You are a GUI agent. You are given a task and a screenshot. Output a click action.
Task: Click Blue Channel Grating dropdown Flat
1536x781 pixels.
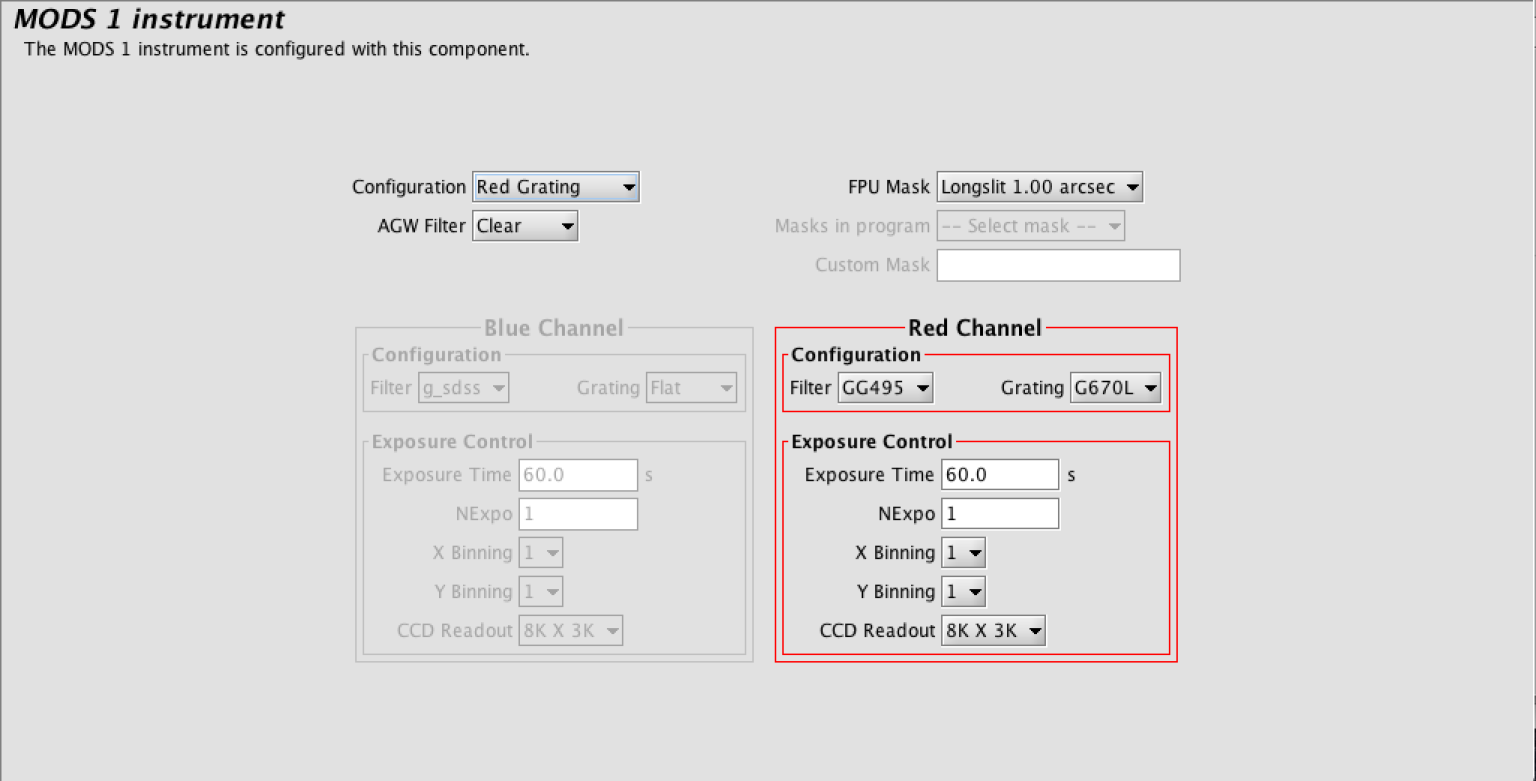(692, 388)
